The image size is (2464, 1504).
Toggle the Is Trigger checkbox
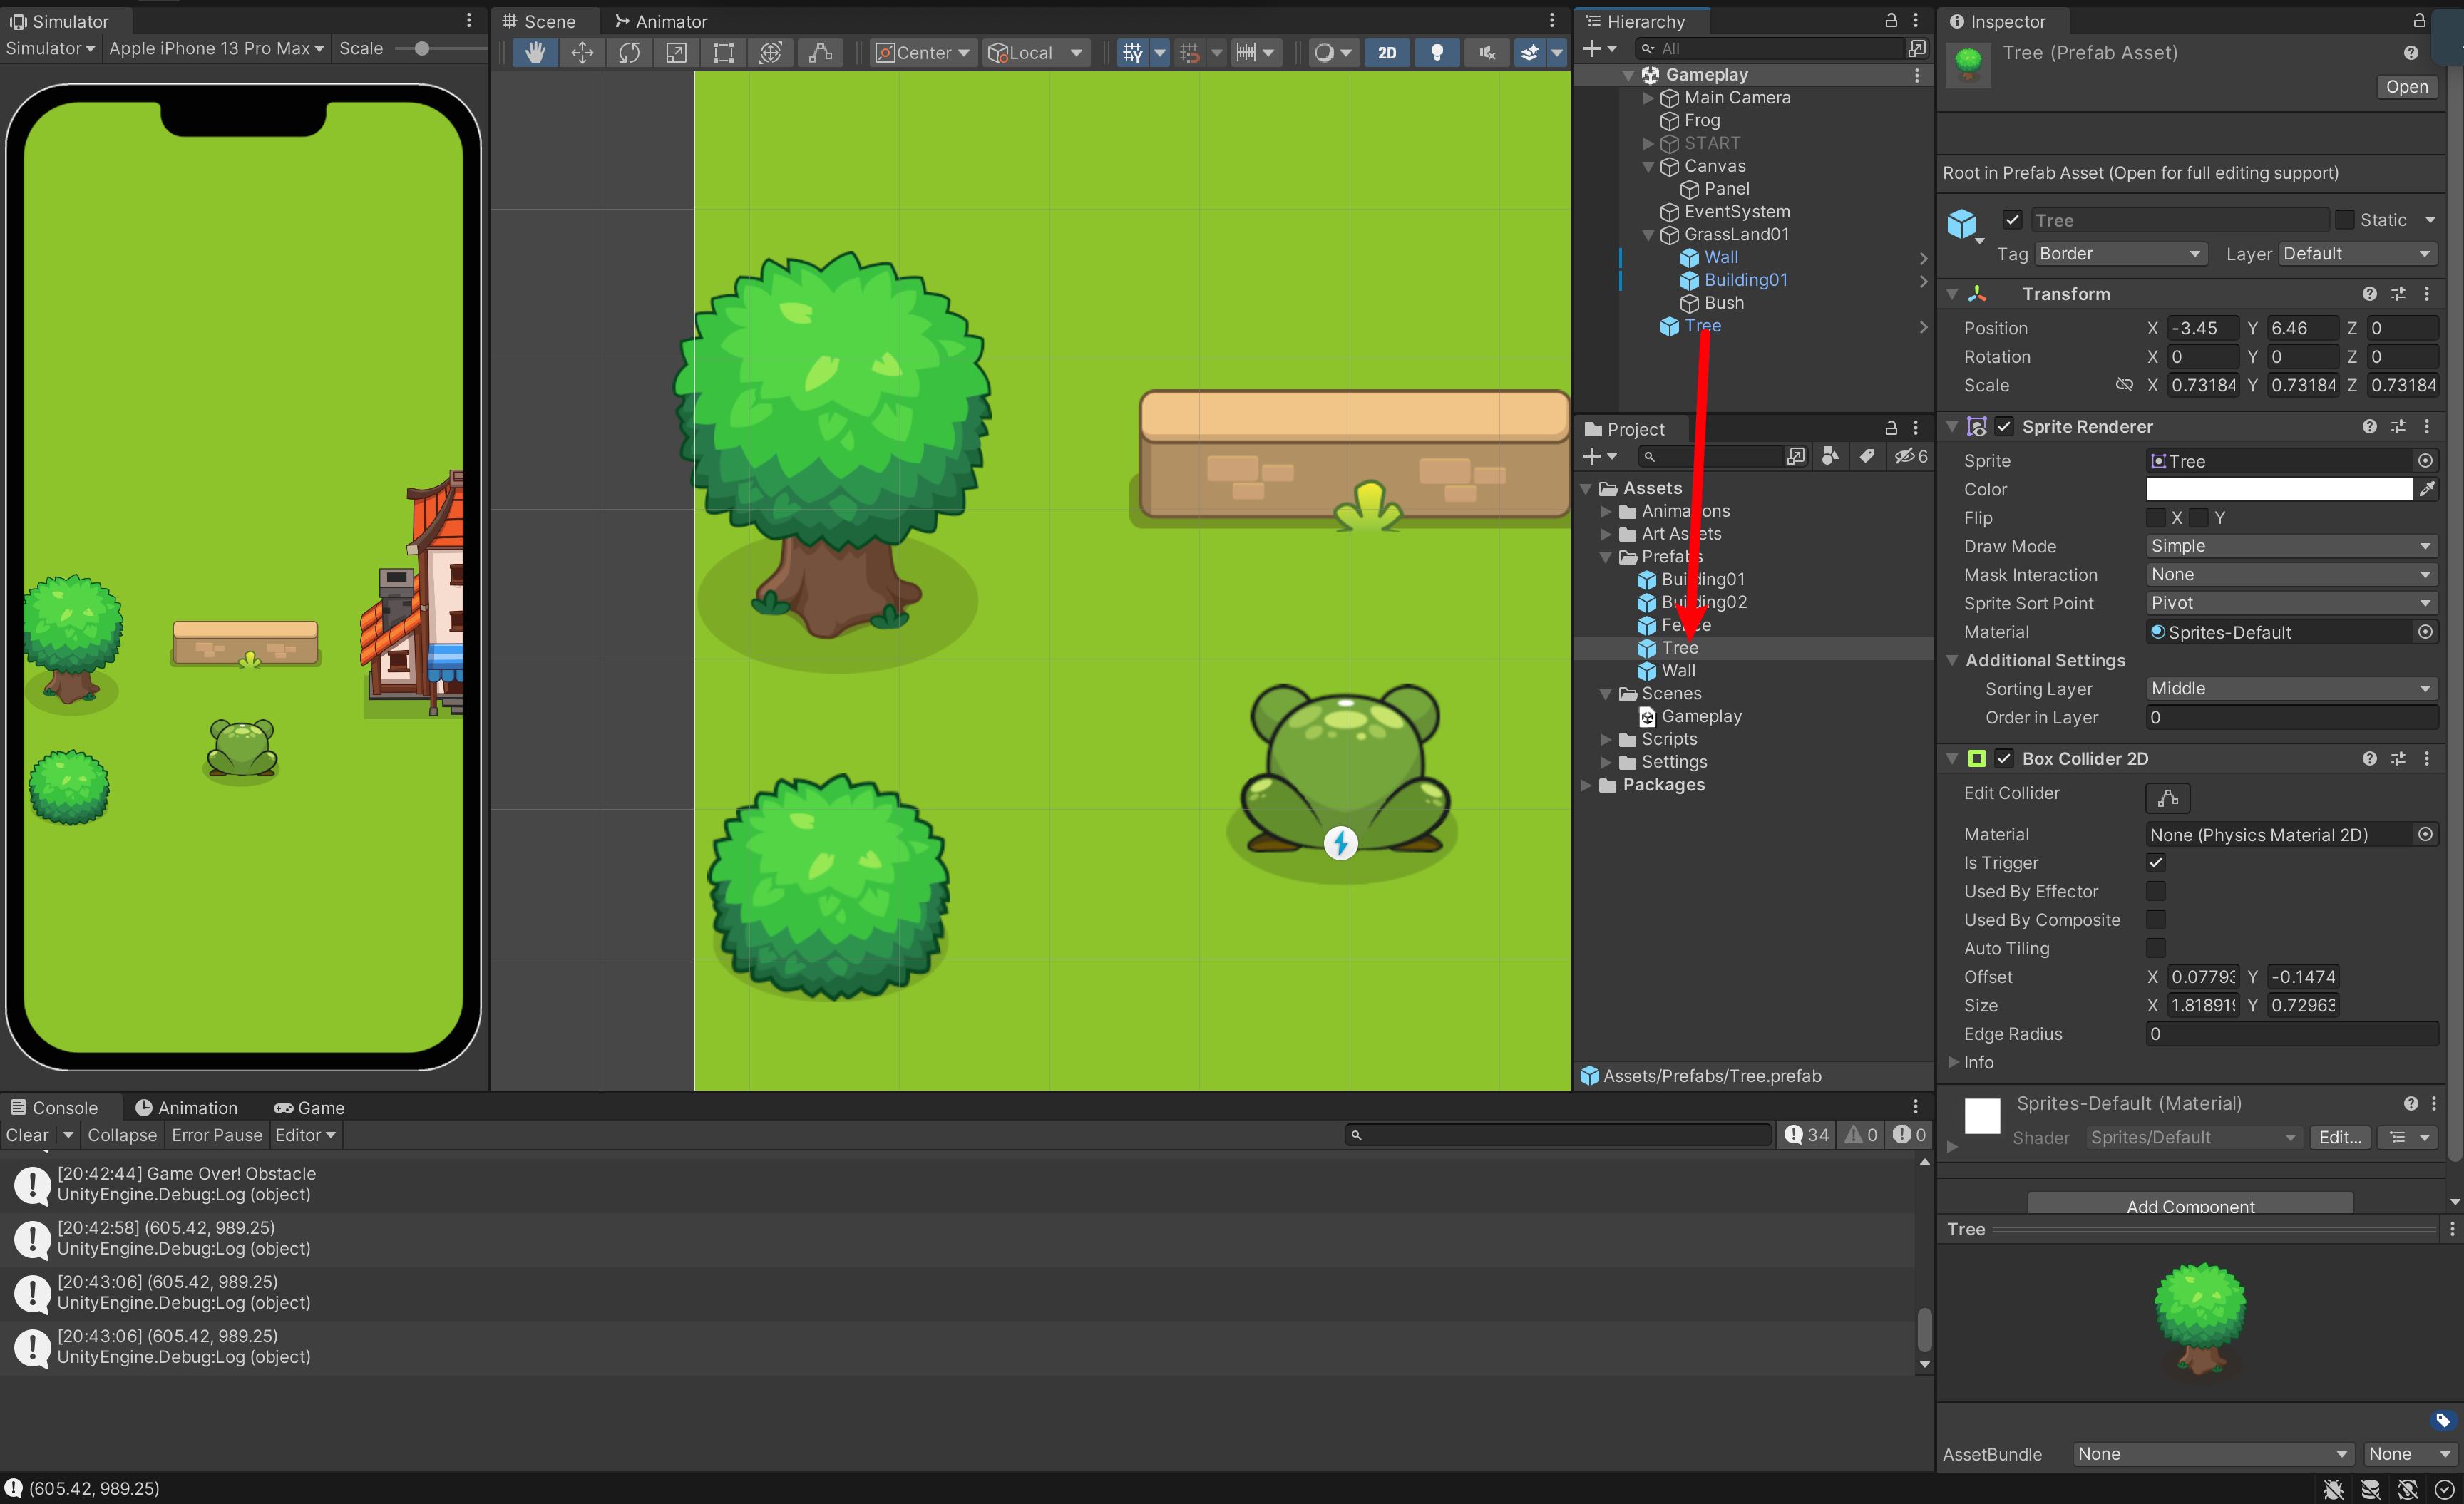point(2156,863)
